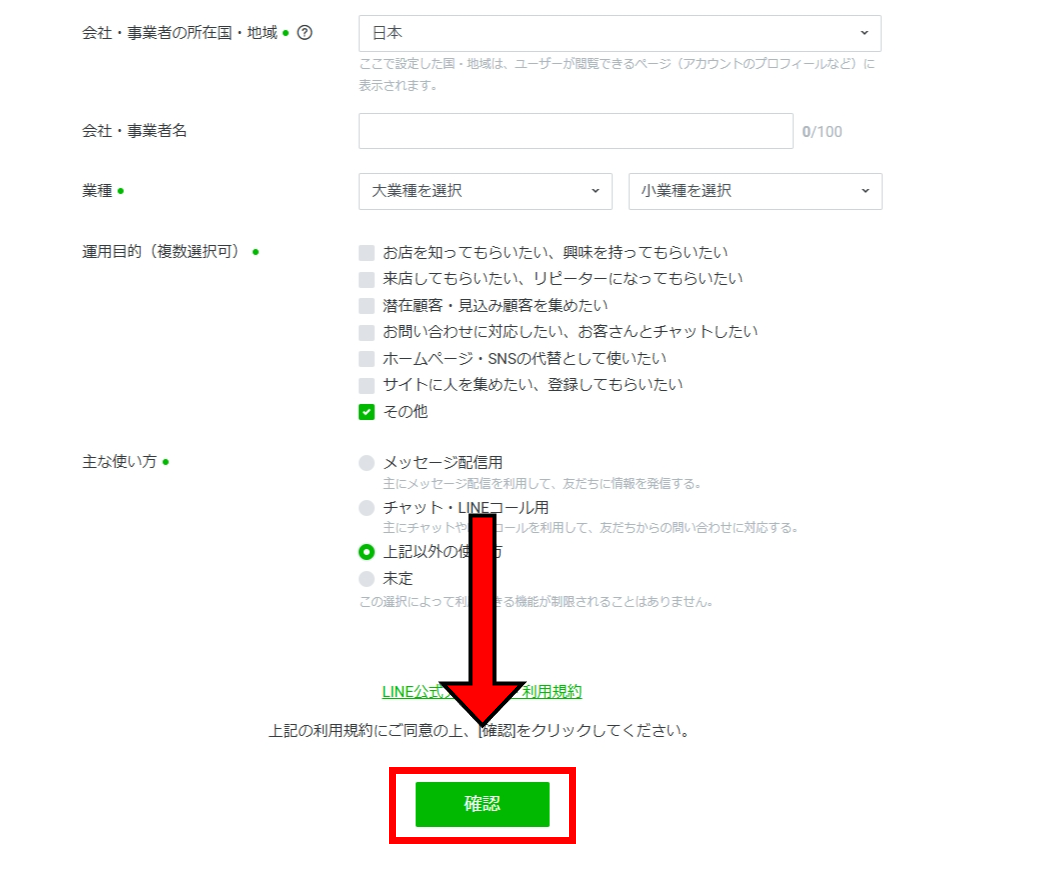
Task: Enable 来店してもらいたい、リピーター checkbox
Action: point(367,279)
